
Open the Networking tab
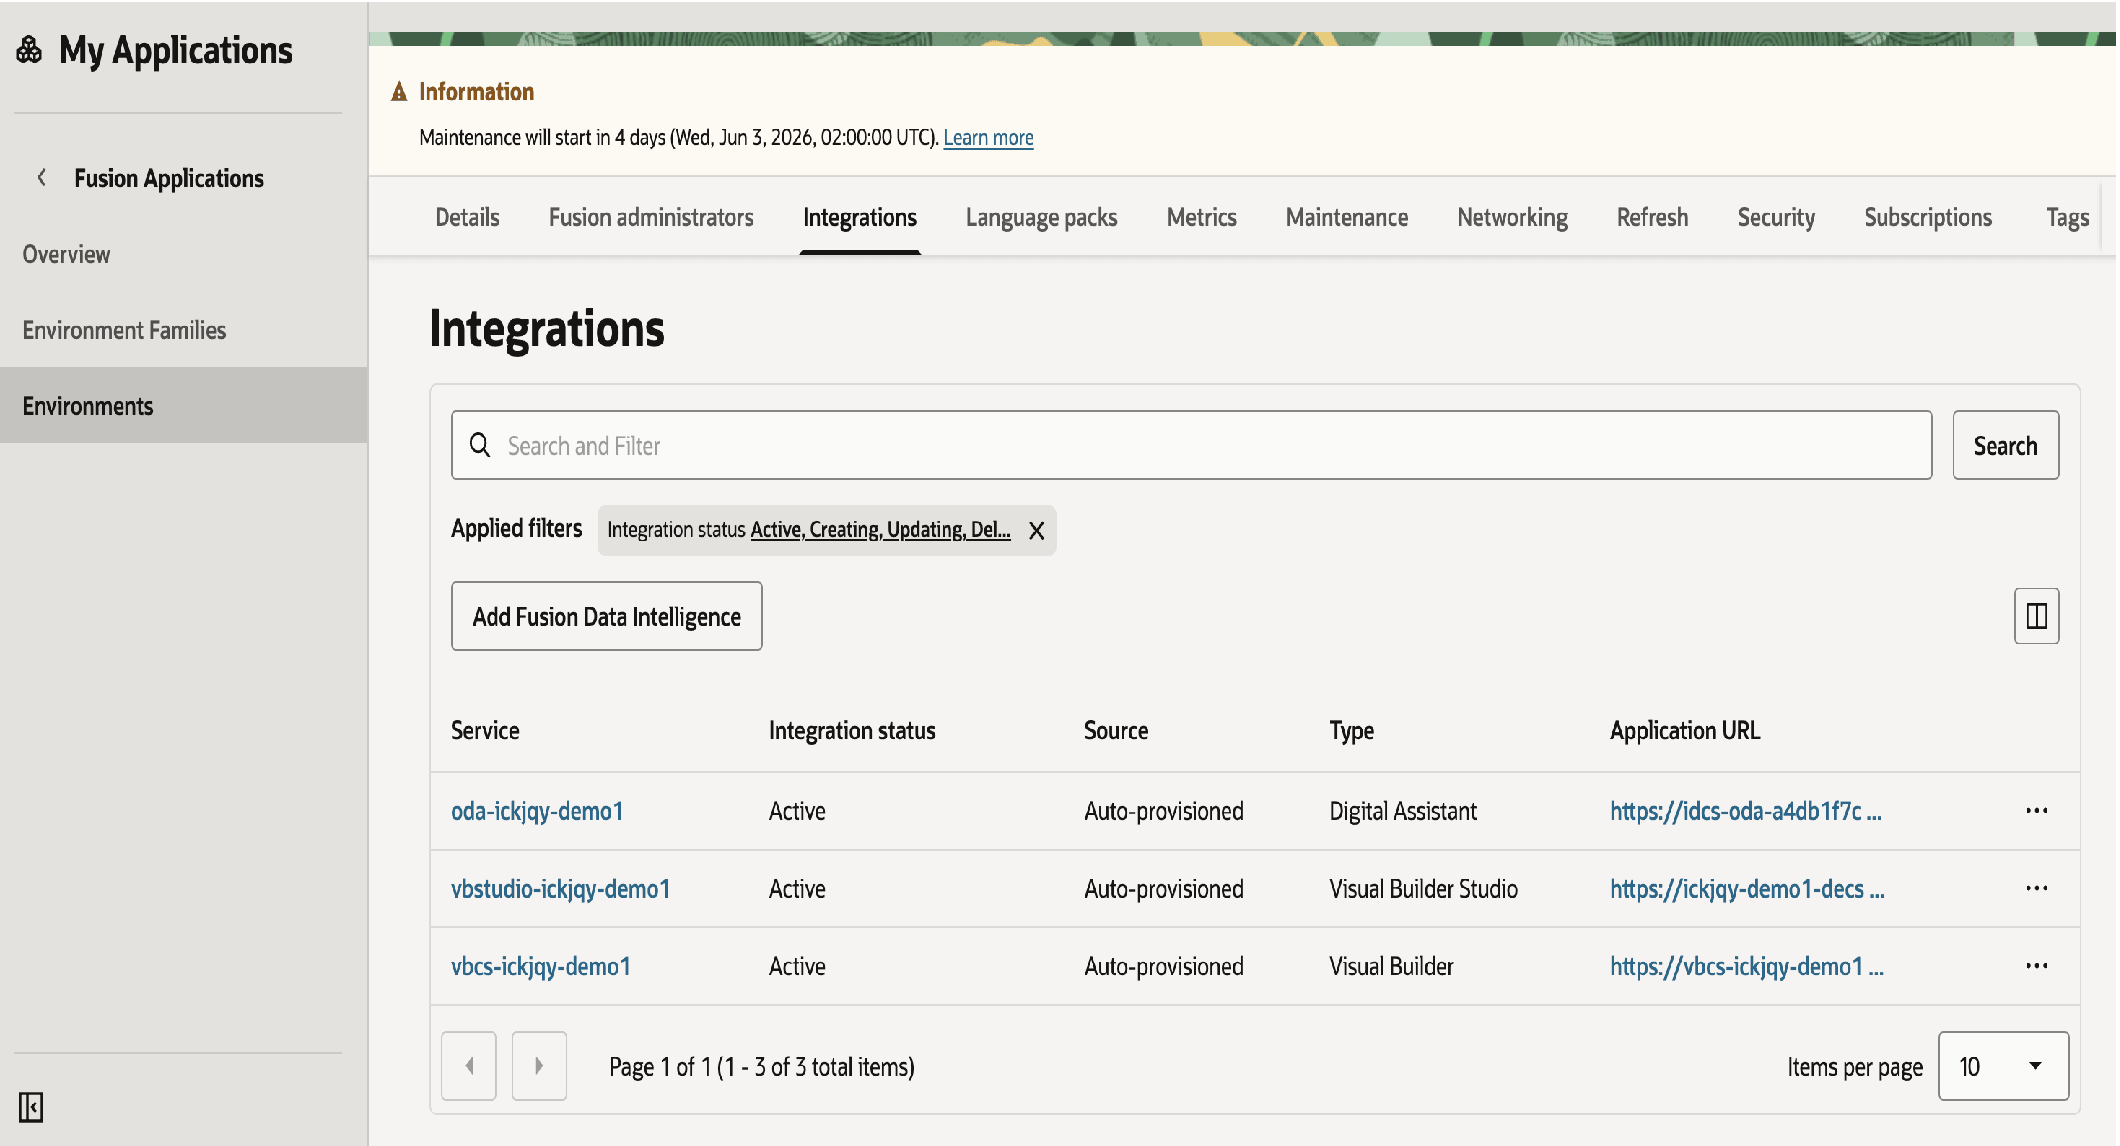pos(1512,217)
